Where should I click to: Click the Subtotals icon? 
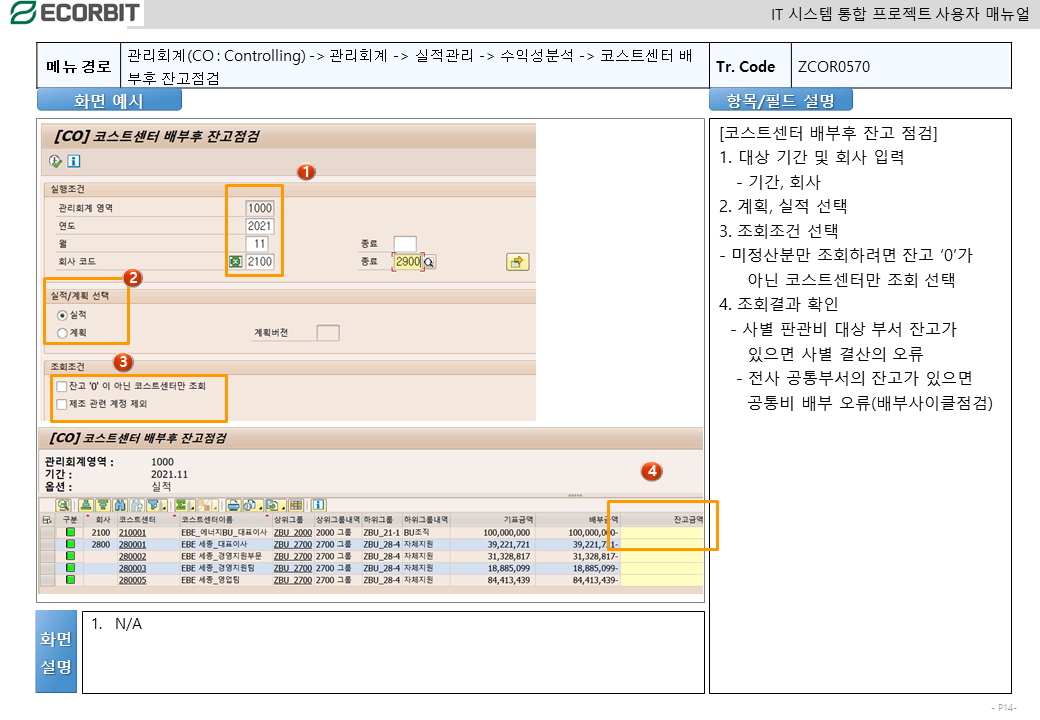click(204, 505)
